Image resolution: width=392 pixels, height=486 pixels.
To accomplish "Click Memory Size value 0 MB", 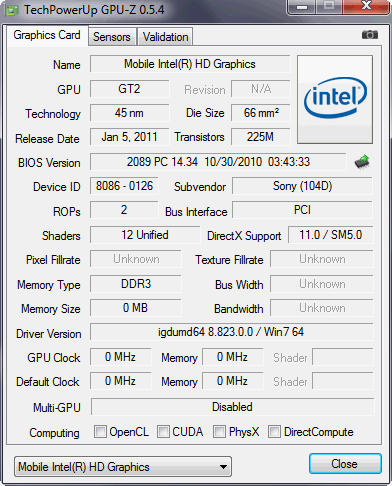I will pos(136,308).
